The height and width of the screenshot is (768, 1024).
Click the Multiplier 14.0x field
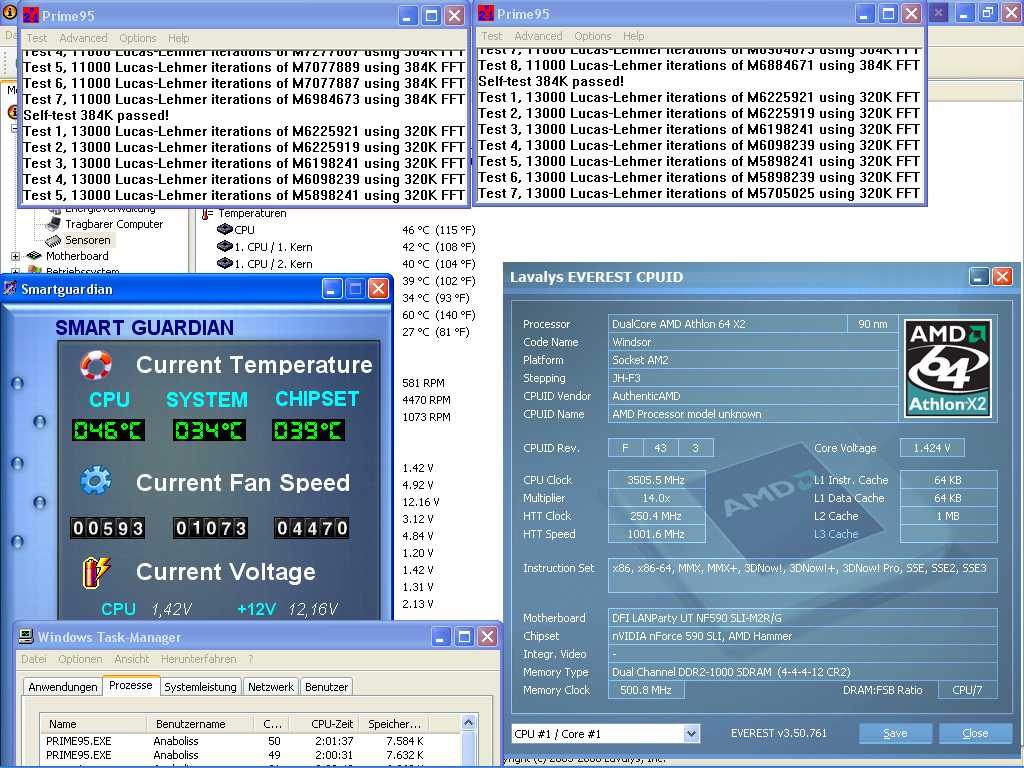tap(656, 498)
